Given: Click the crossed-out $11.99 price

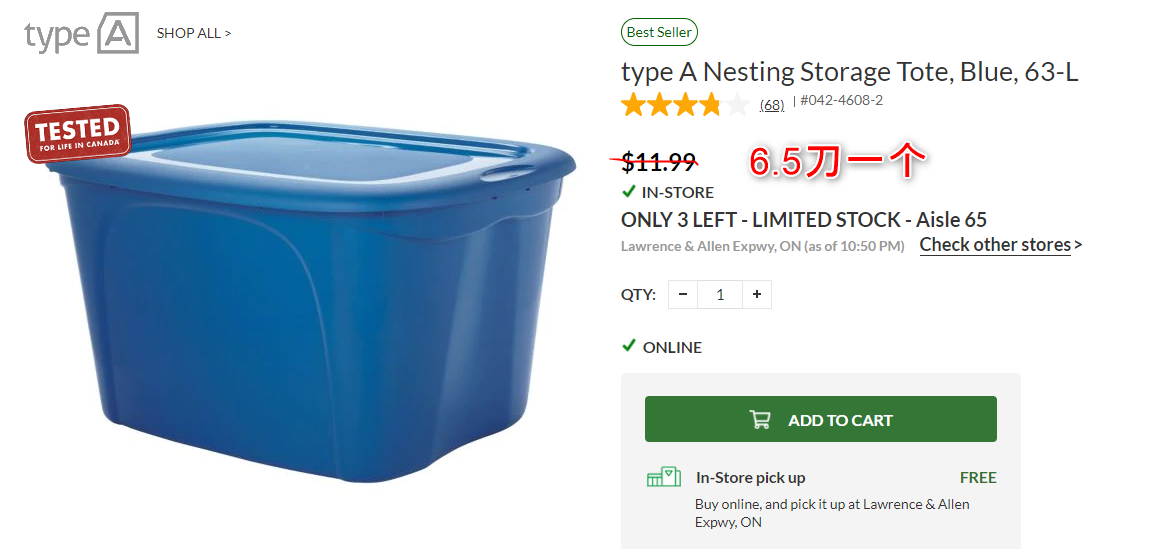Looking at the screenshot, I should click(x=658, y=160).
